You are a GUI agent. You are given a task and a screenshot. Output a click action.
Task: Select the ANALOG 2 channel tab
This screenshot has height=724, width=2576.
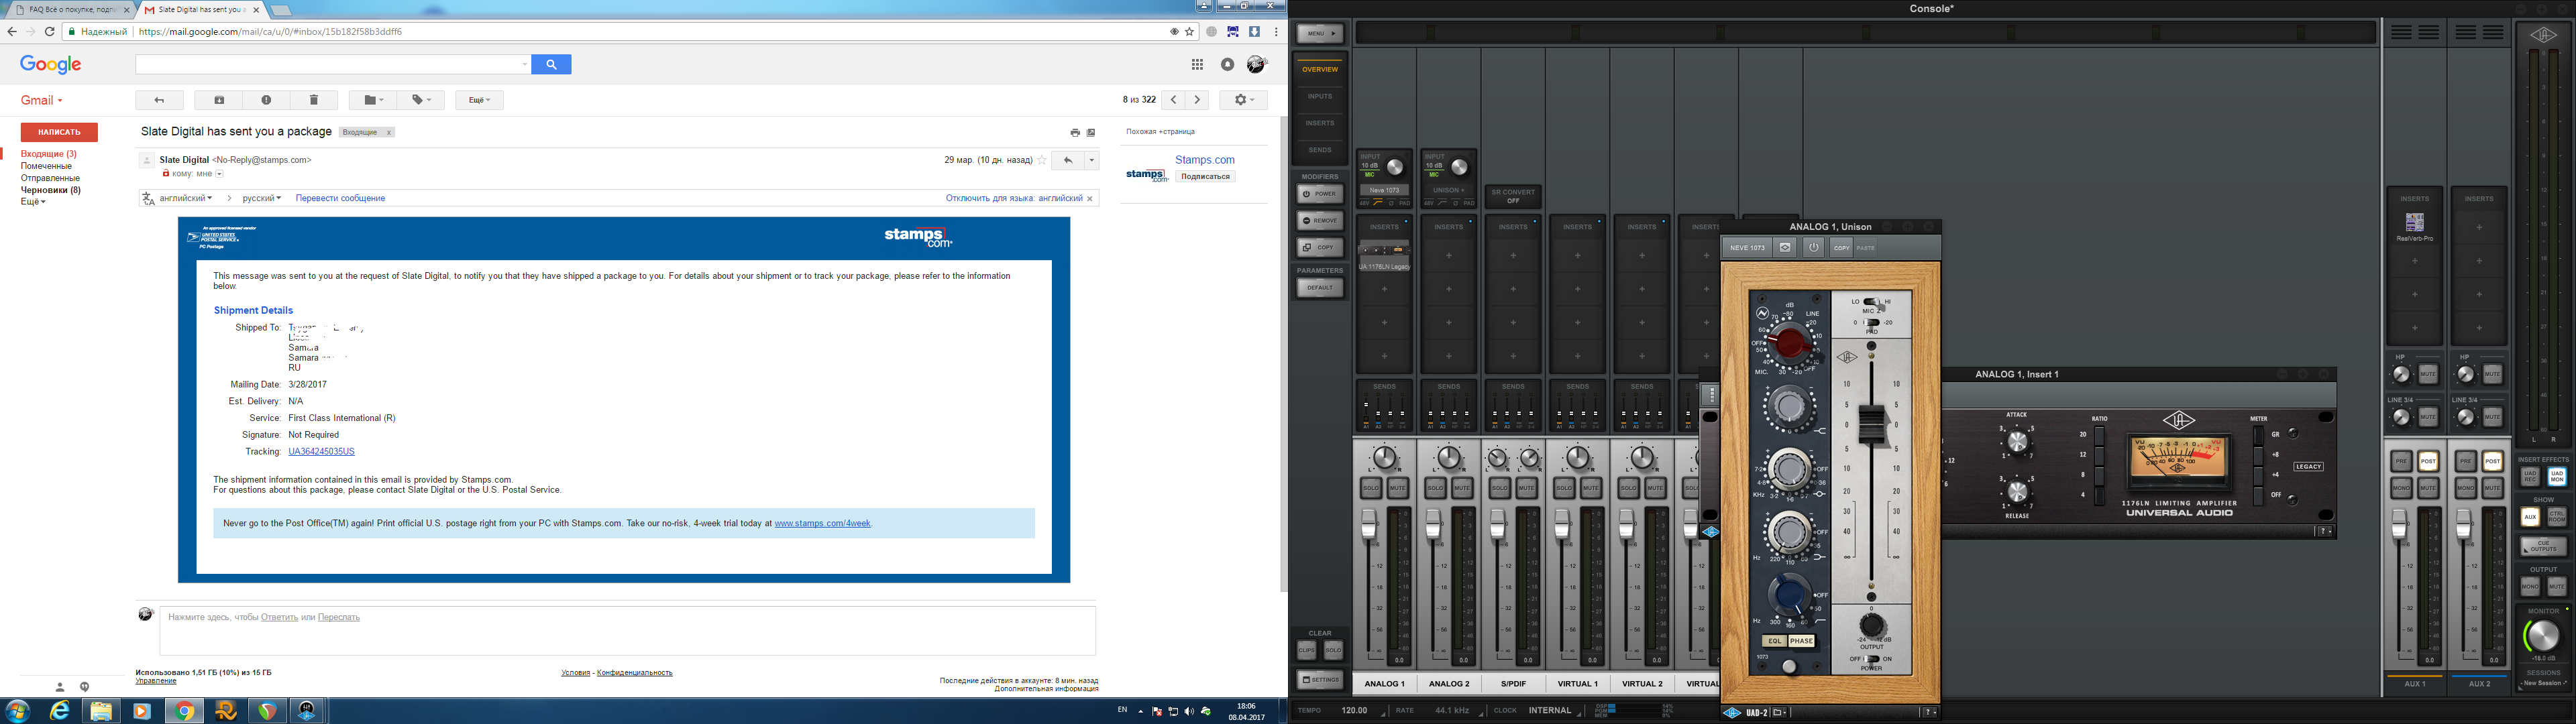pos(1448,684)
